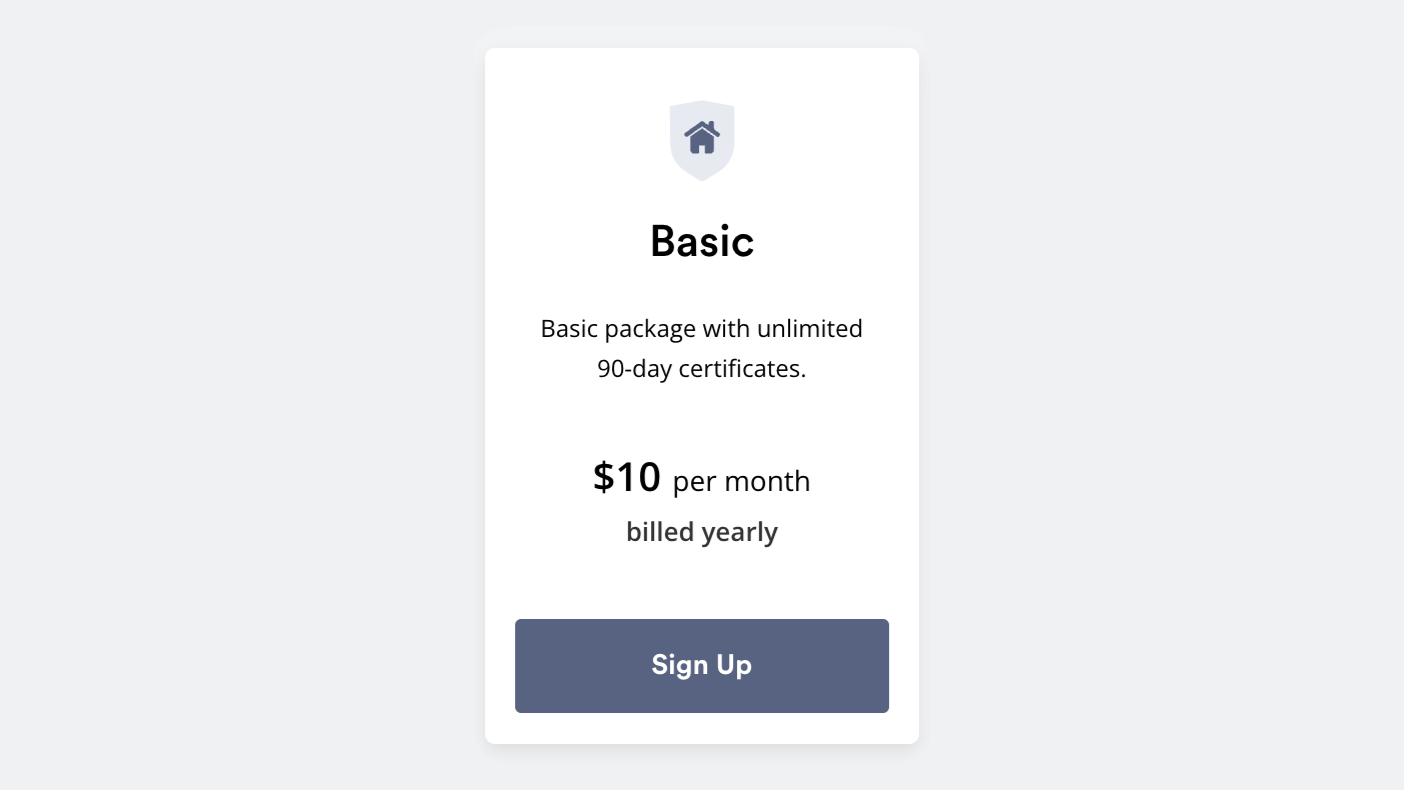Click the "Basic package with unlimited" line
The height and width of the screenshot is (790, 1404).
click(x=702, y=328)
